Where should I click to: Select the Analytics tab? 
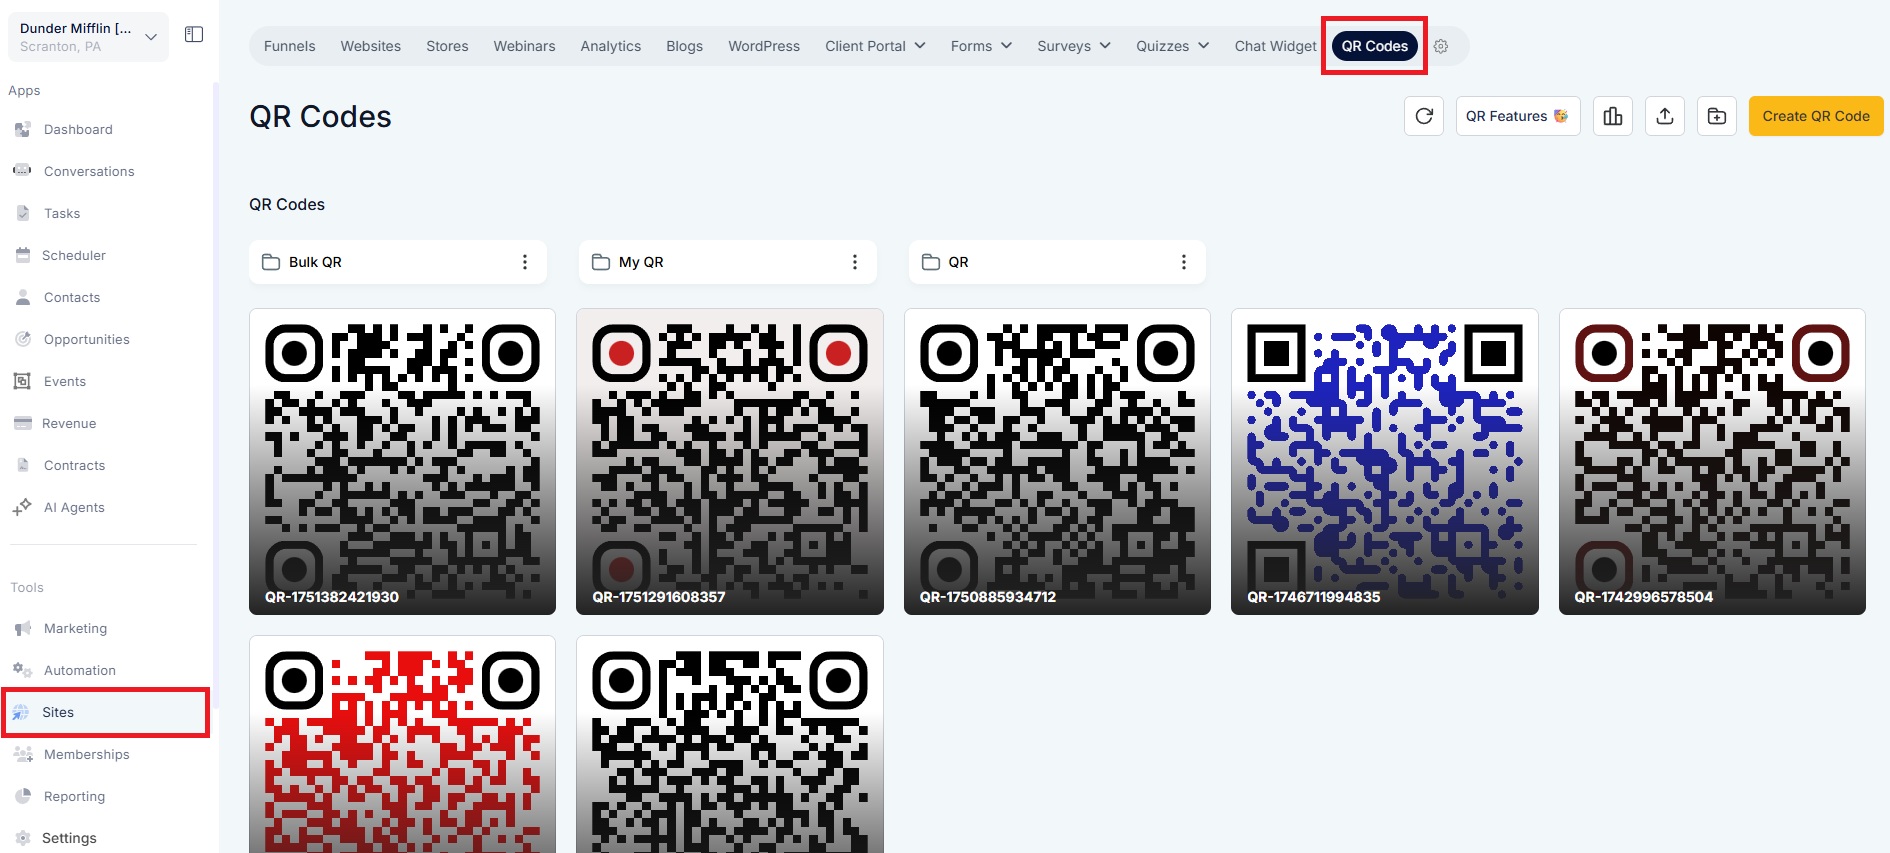tap(611, 46)
